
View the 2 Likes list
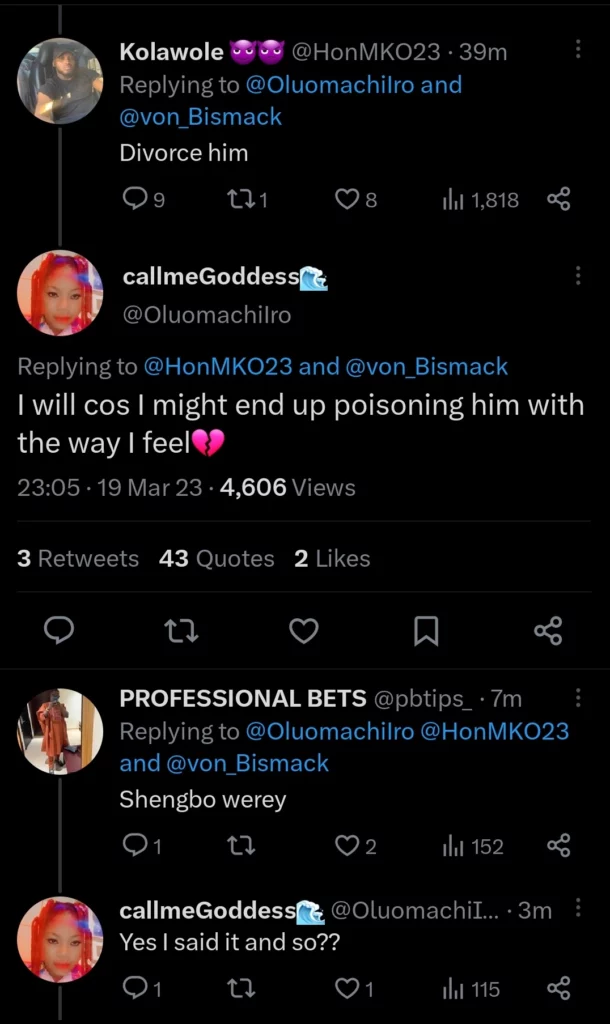click(332, 558)
